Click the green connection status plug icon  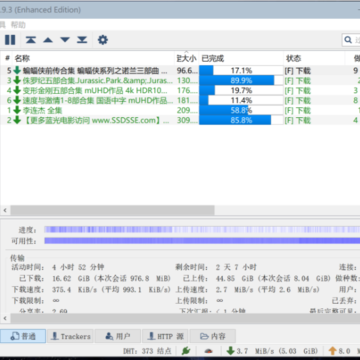(186, 351)
